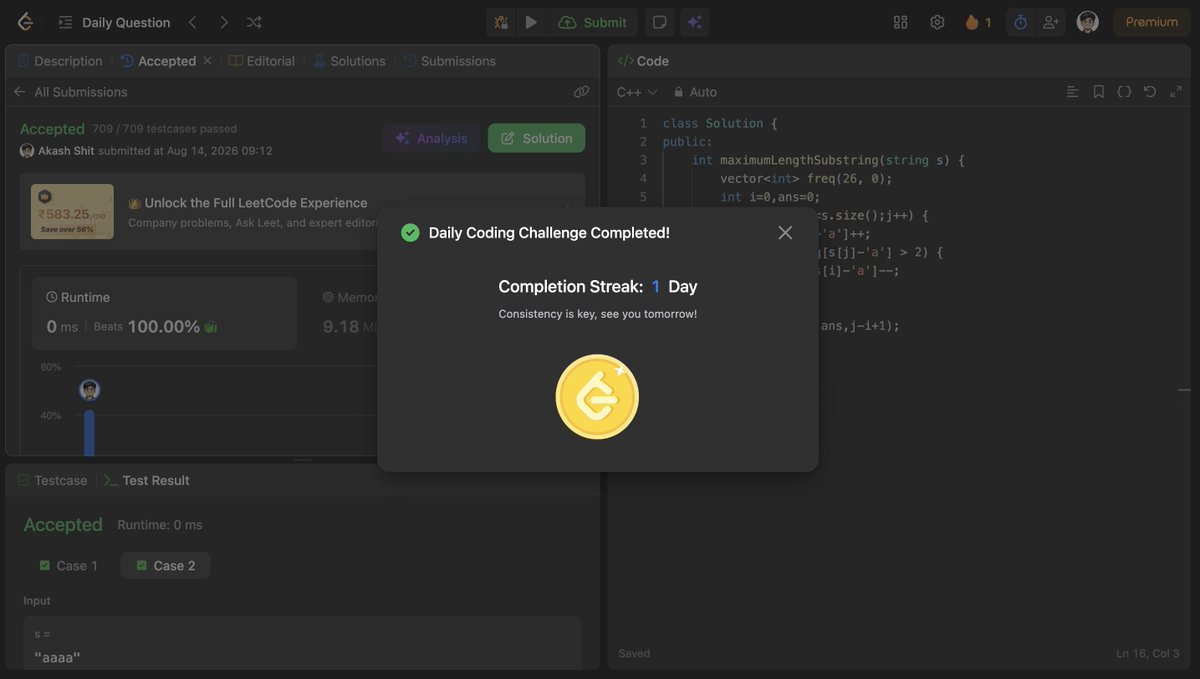Open the notes sticky icon
Image resolution: width=1200 pixels, height=679 pixels.
(660, 22)
